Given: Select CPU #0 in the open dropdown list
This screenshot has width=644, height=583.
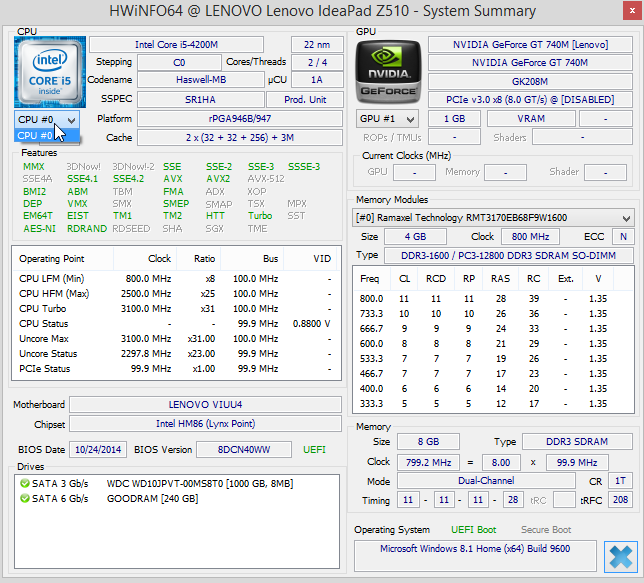Looking at the screenshot, I should pyautogui.click(x=47, y=136).
